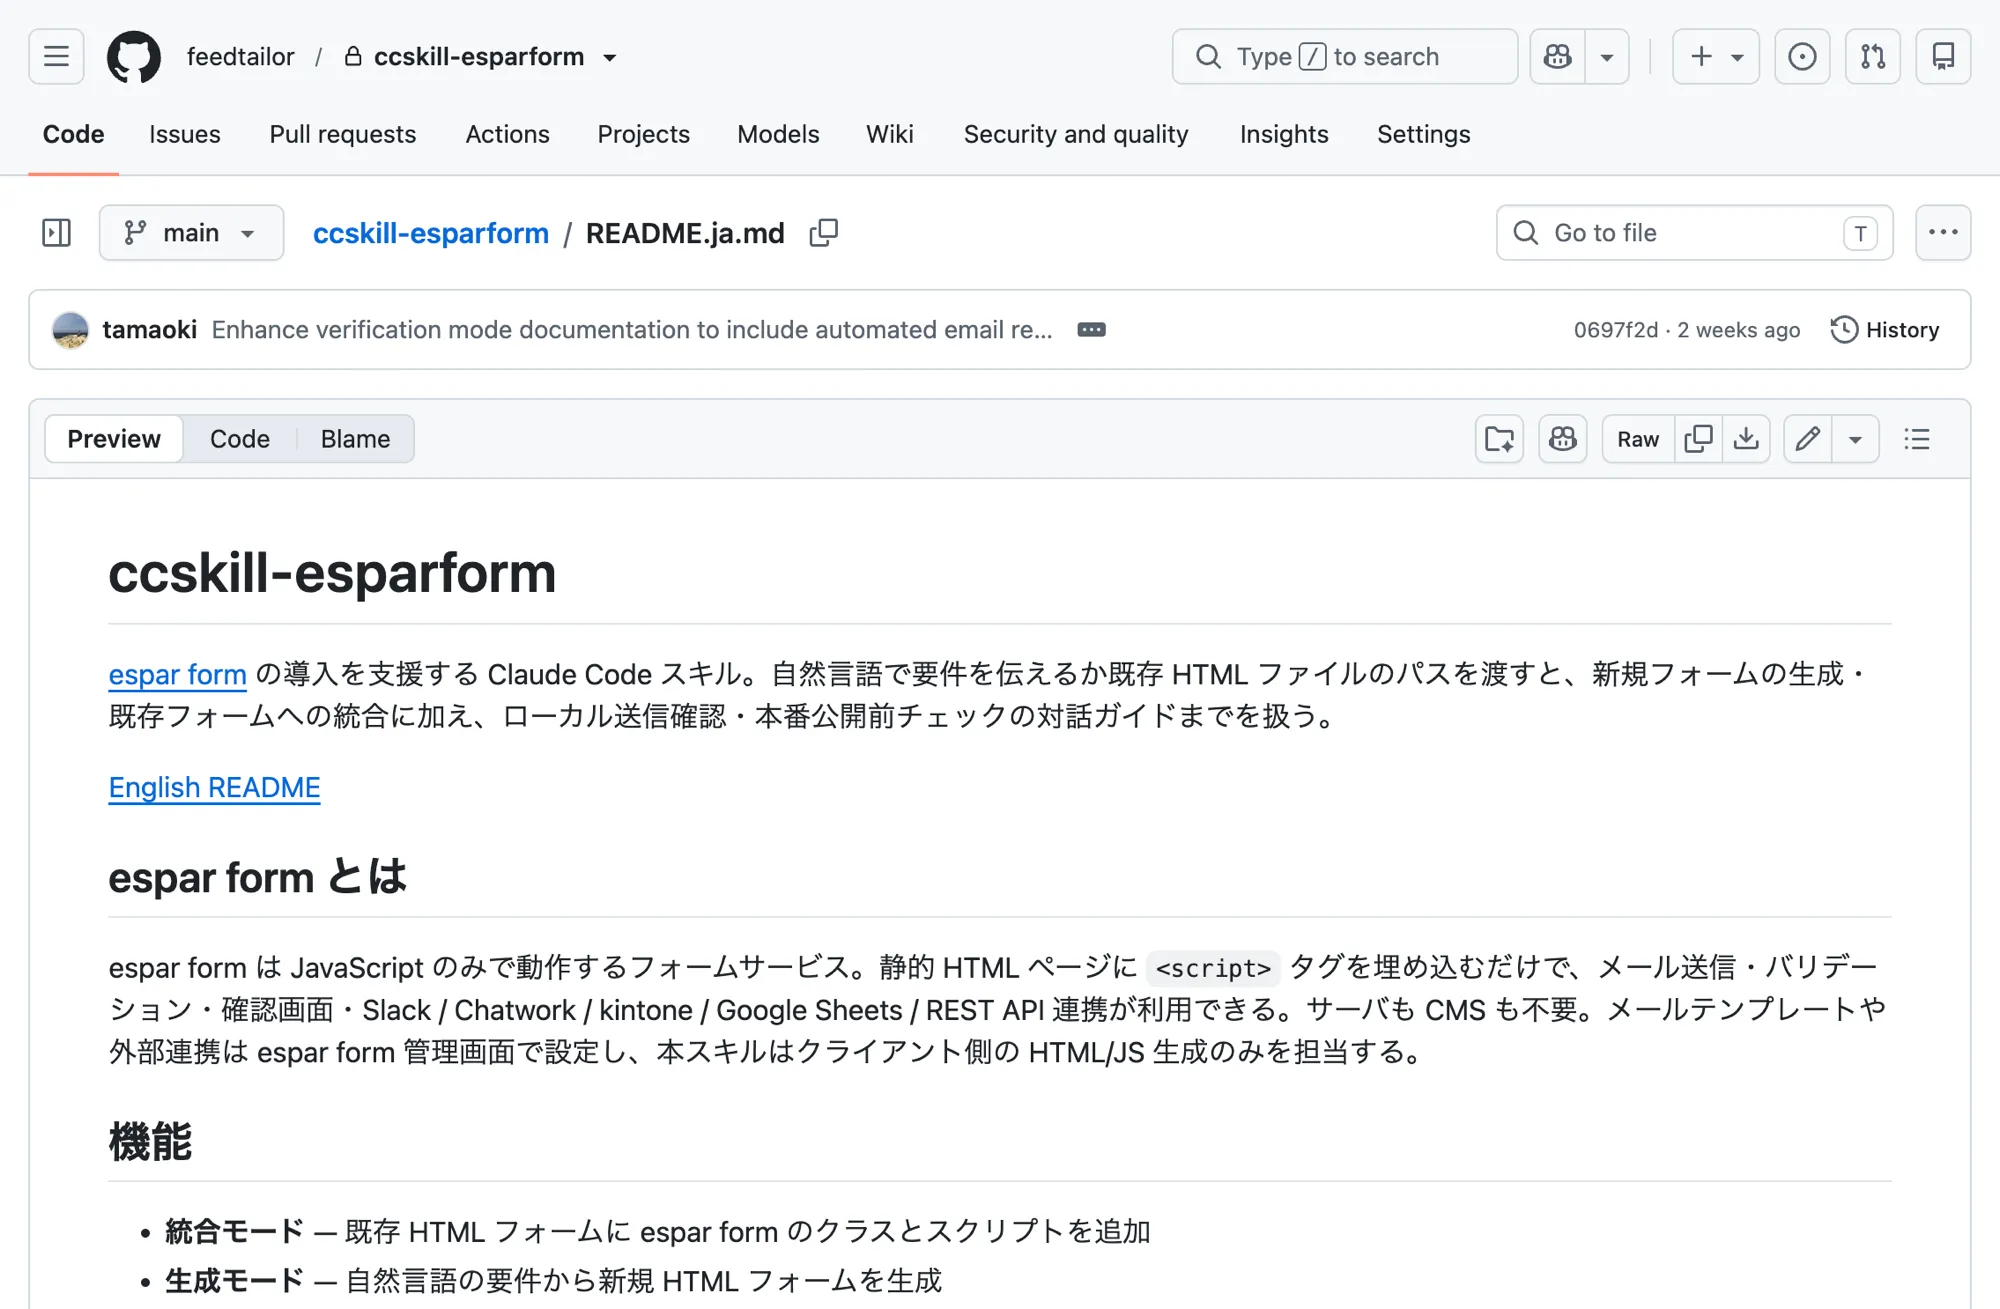Open commit 0697f2d
2000x1309 pixels.
[1615, 330]
